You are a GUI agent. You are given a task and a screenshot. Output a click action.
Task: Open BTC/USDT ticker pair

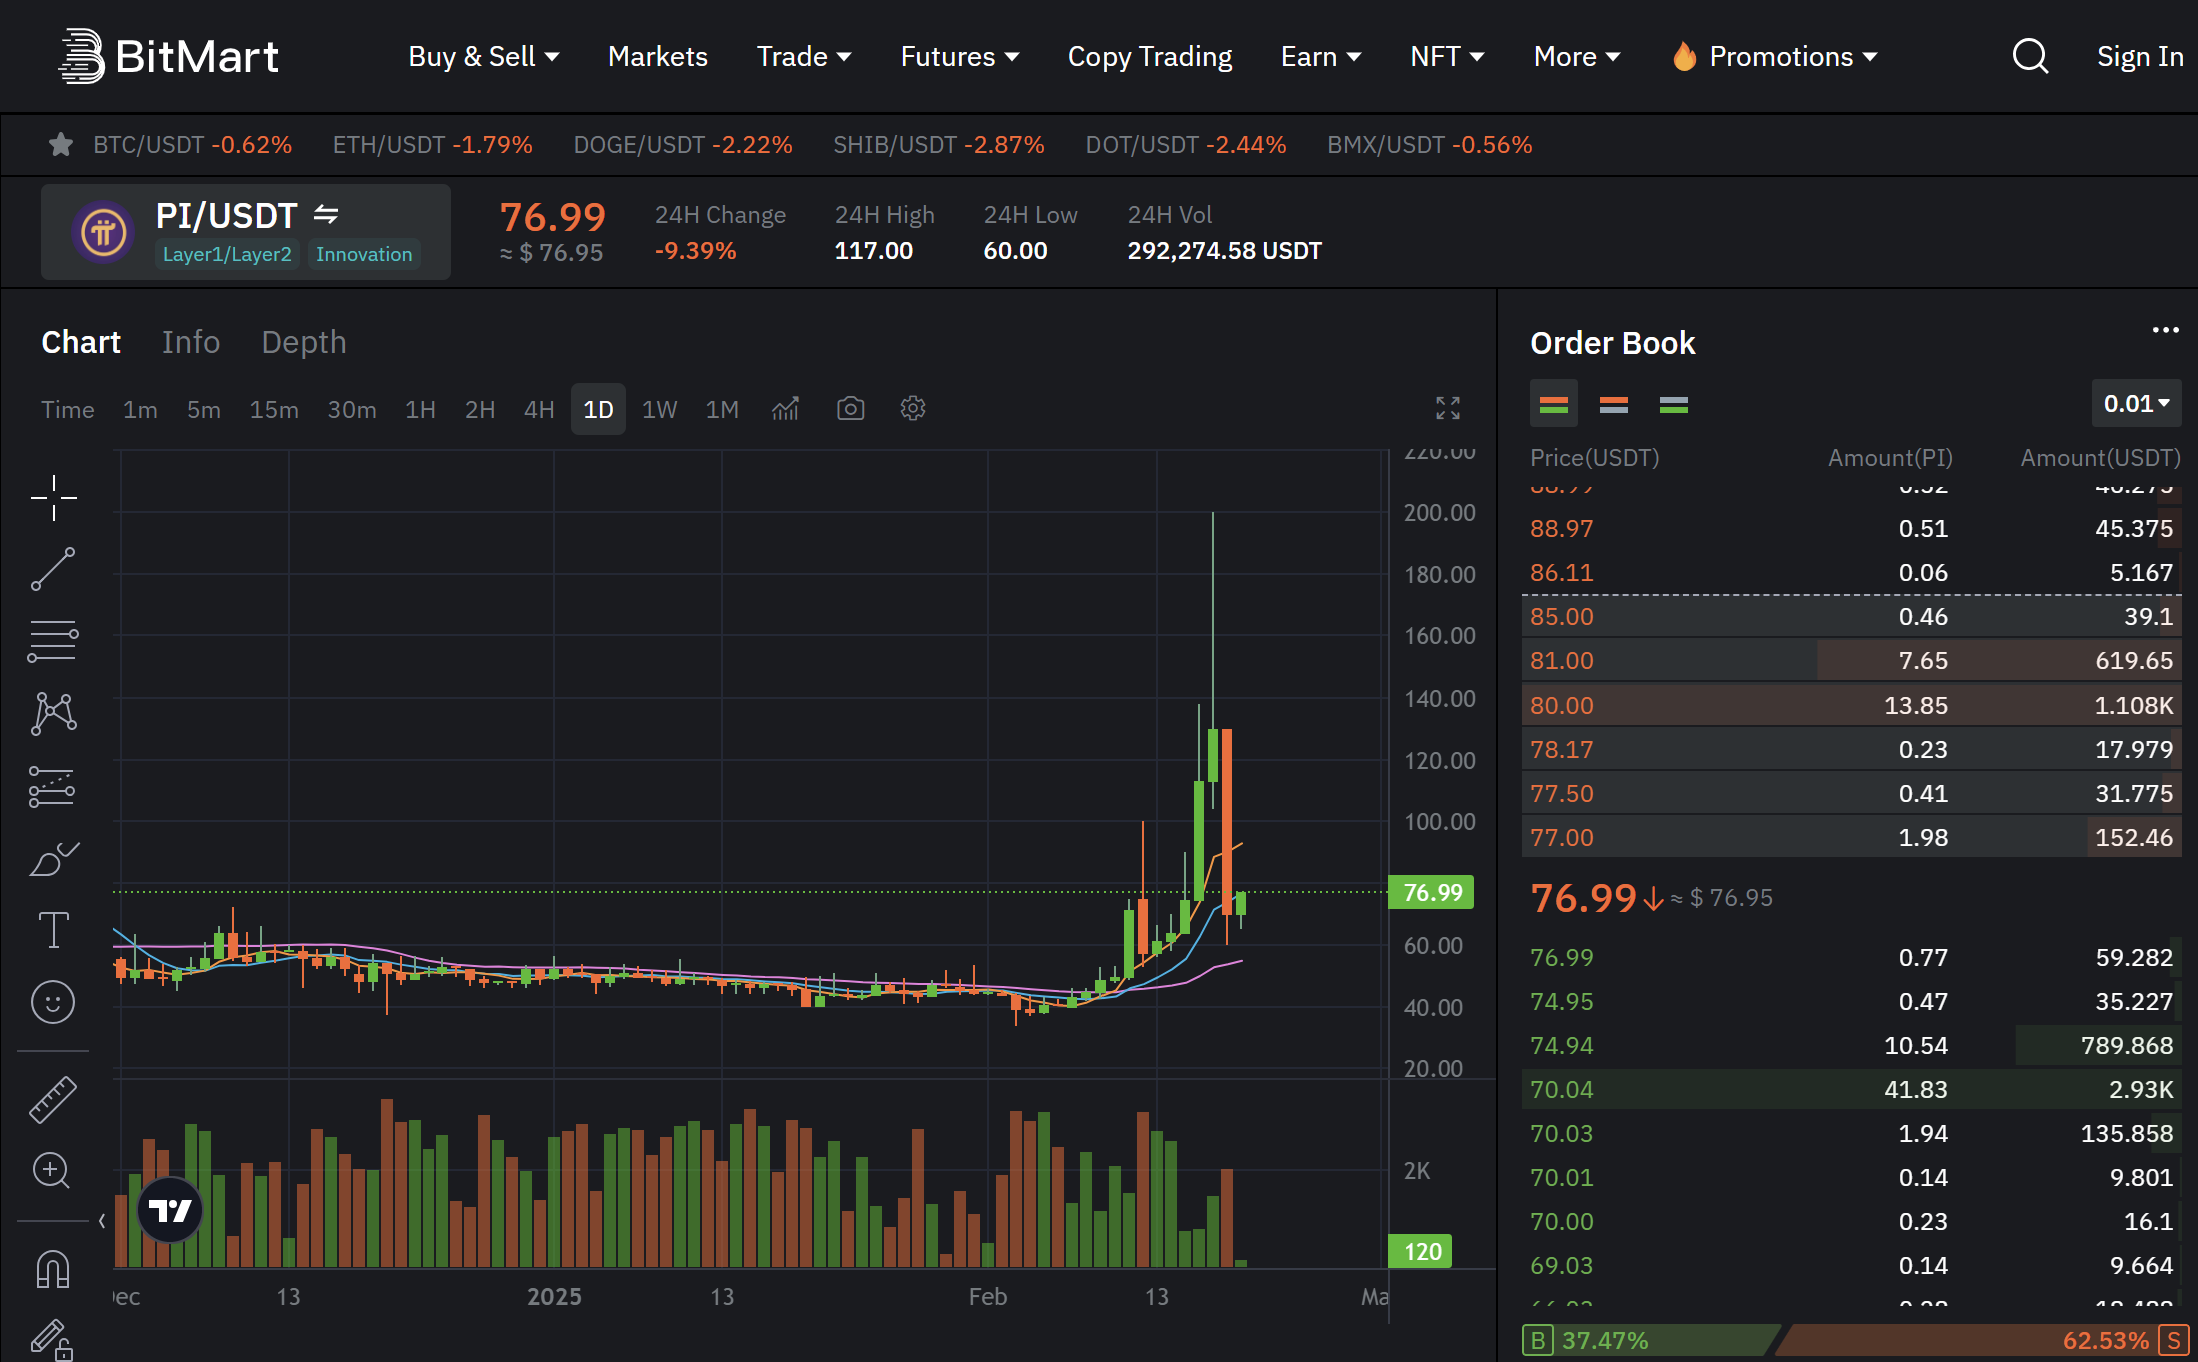tap(193, 145)
